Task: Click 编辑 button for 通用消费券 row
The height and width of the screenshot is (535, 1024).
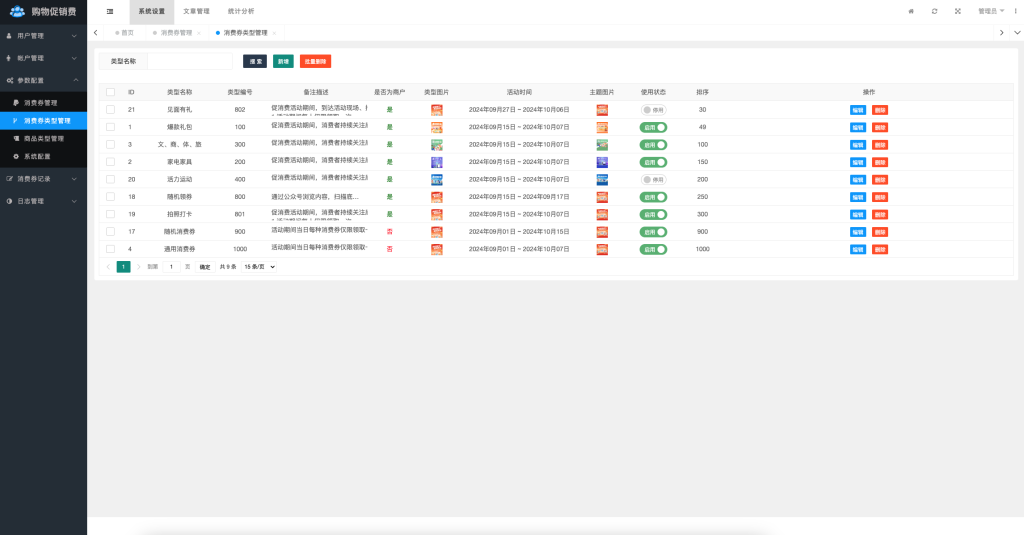Action: click(858, 249)
